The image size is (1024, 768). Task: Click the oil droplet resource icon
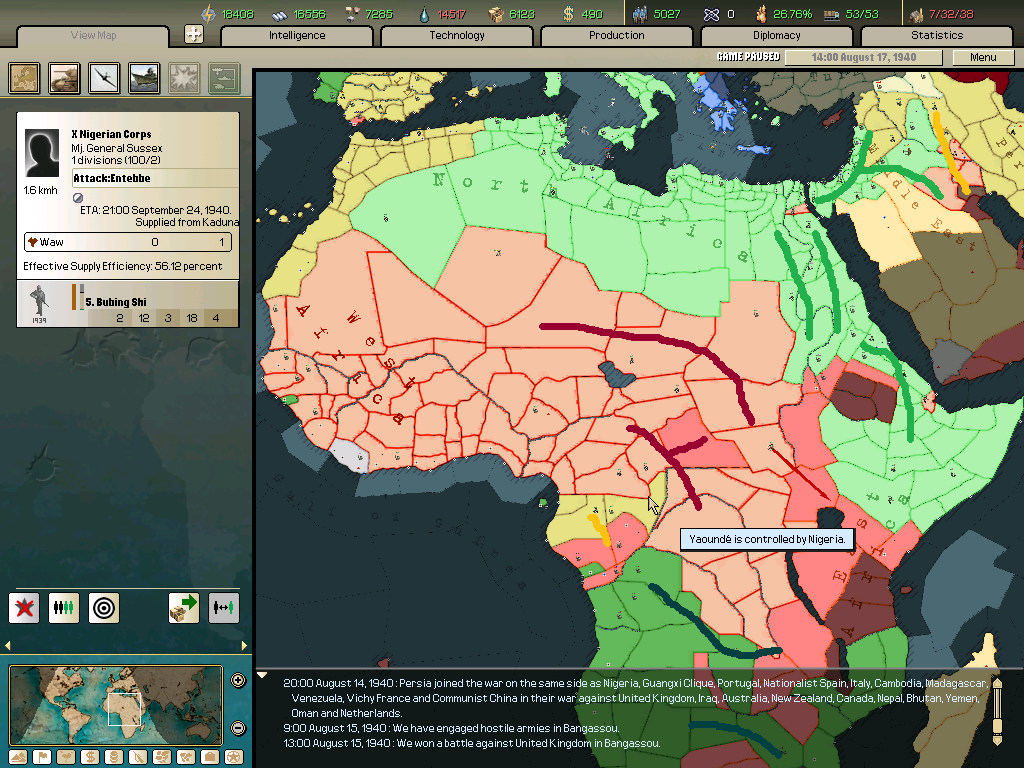425,14
